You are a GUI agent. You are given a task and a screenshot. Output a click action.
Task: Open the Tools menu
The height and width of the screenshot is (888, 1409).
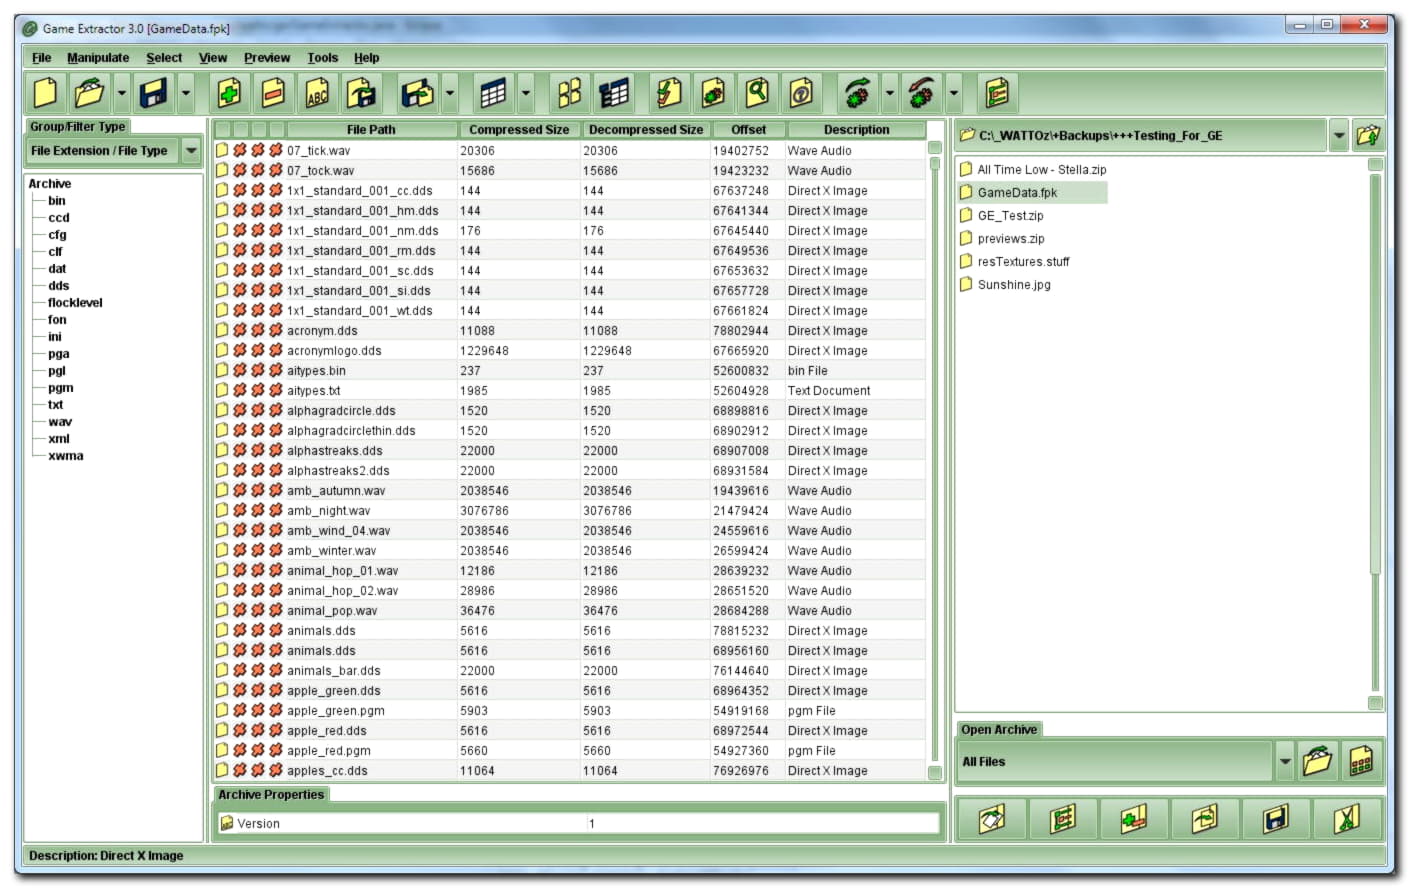(322, 57)
